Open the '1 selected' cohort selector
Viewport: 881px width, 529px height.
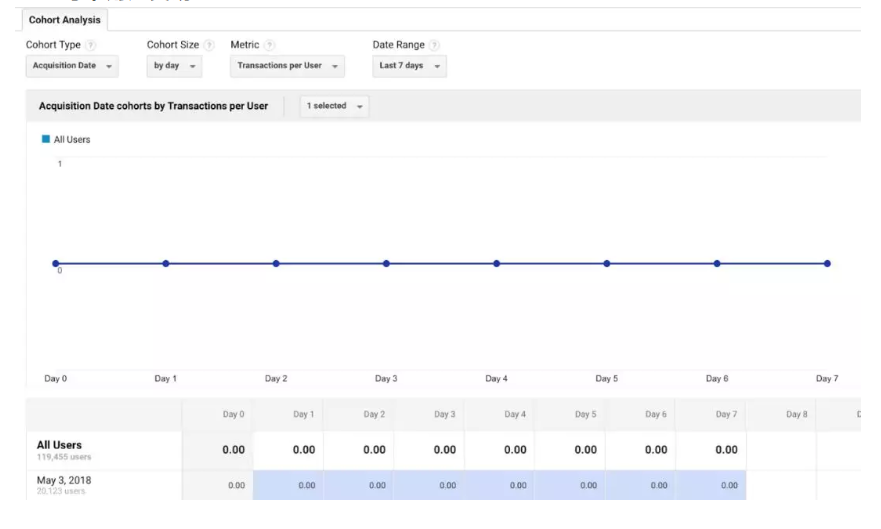334,106
